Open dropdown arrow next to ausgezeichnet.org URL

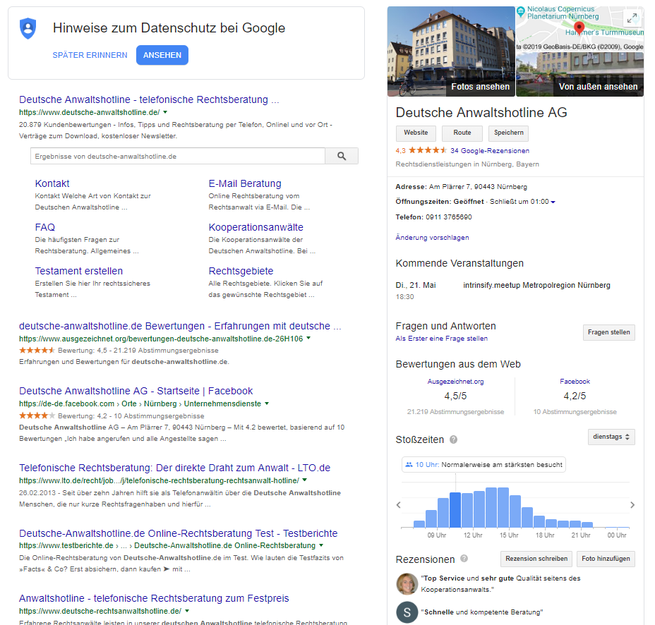point(308,338)
